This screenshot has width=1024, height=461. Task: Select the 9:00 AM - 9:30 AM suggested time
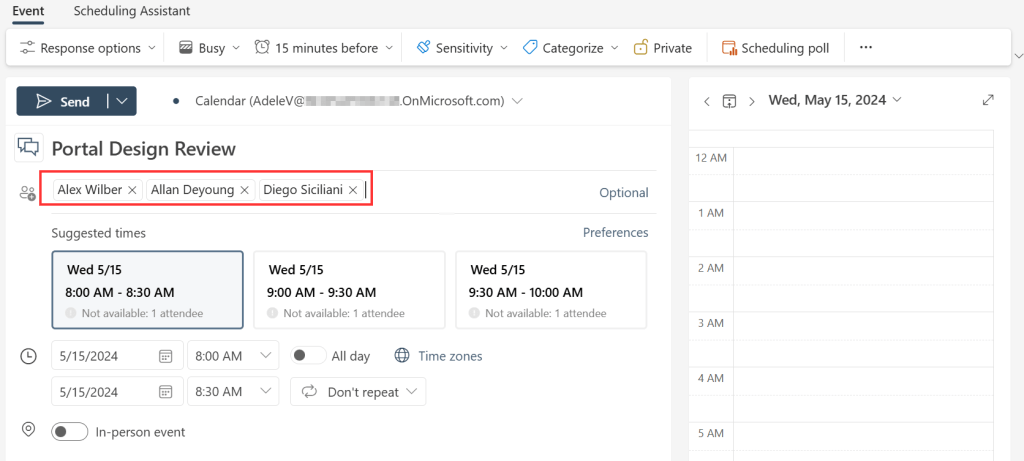tap(349, 289)
